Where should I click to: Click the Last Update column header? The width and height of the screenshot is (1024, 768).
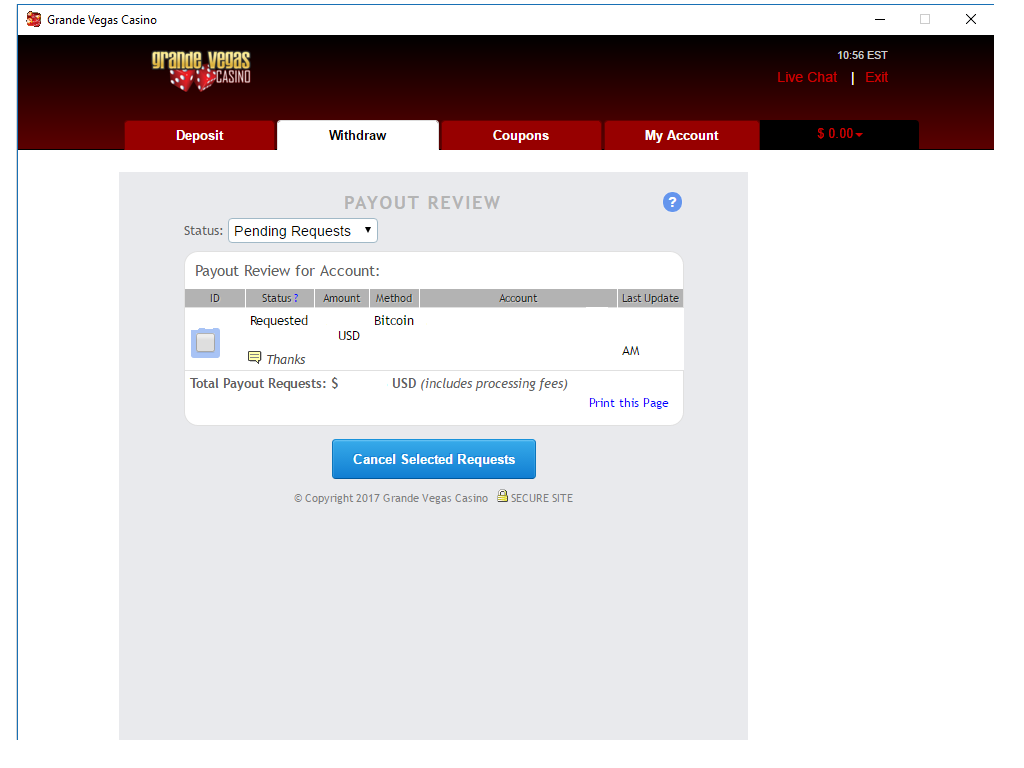(x=650, y=298)
